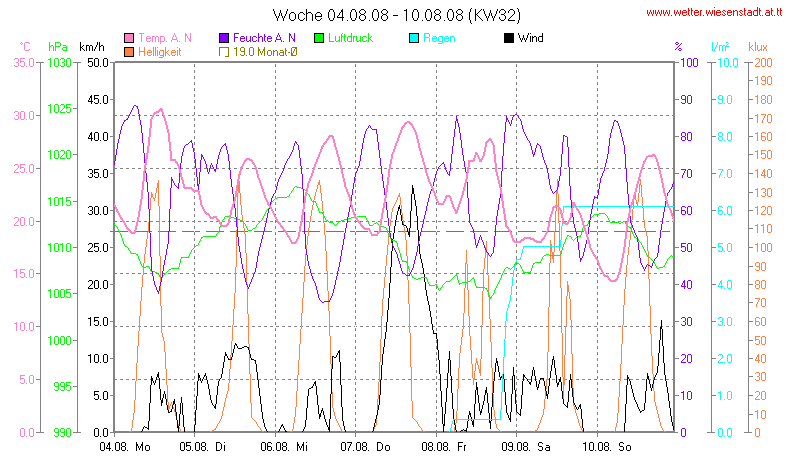
Task: Click the 995 value on pressure axis
Action: click(x=62, y=386)
